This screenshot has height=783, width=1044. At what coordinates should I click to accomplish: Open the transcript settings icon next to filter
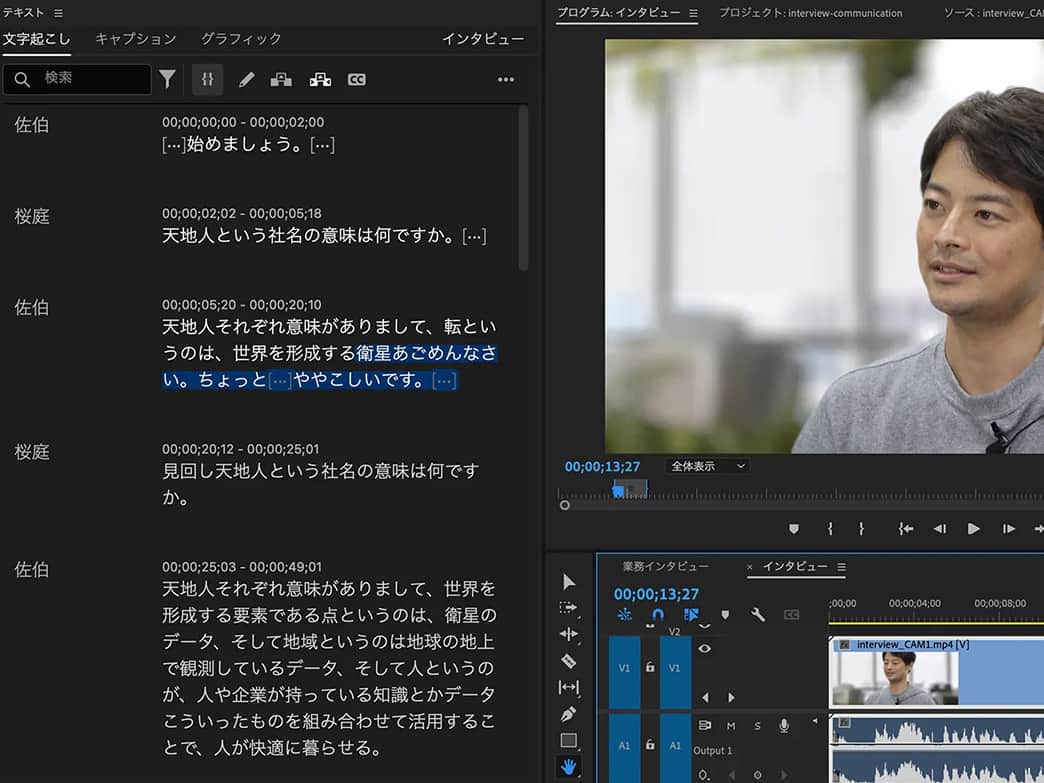click(x=207, y=79)
